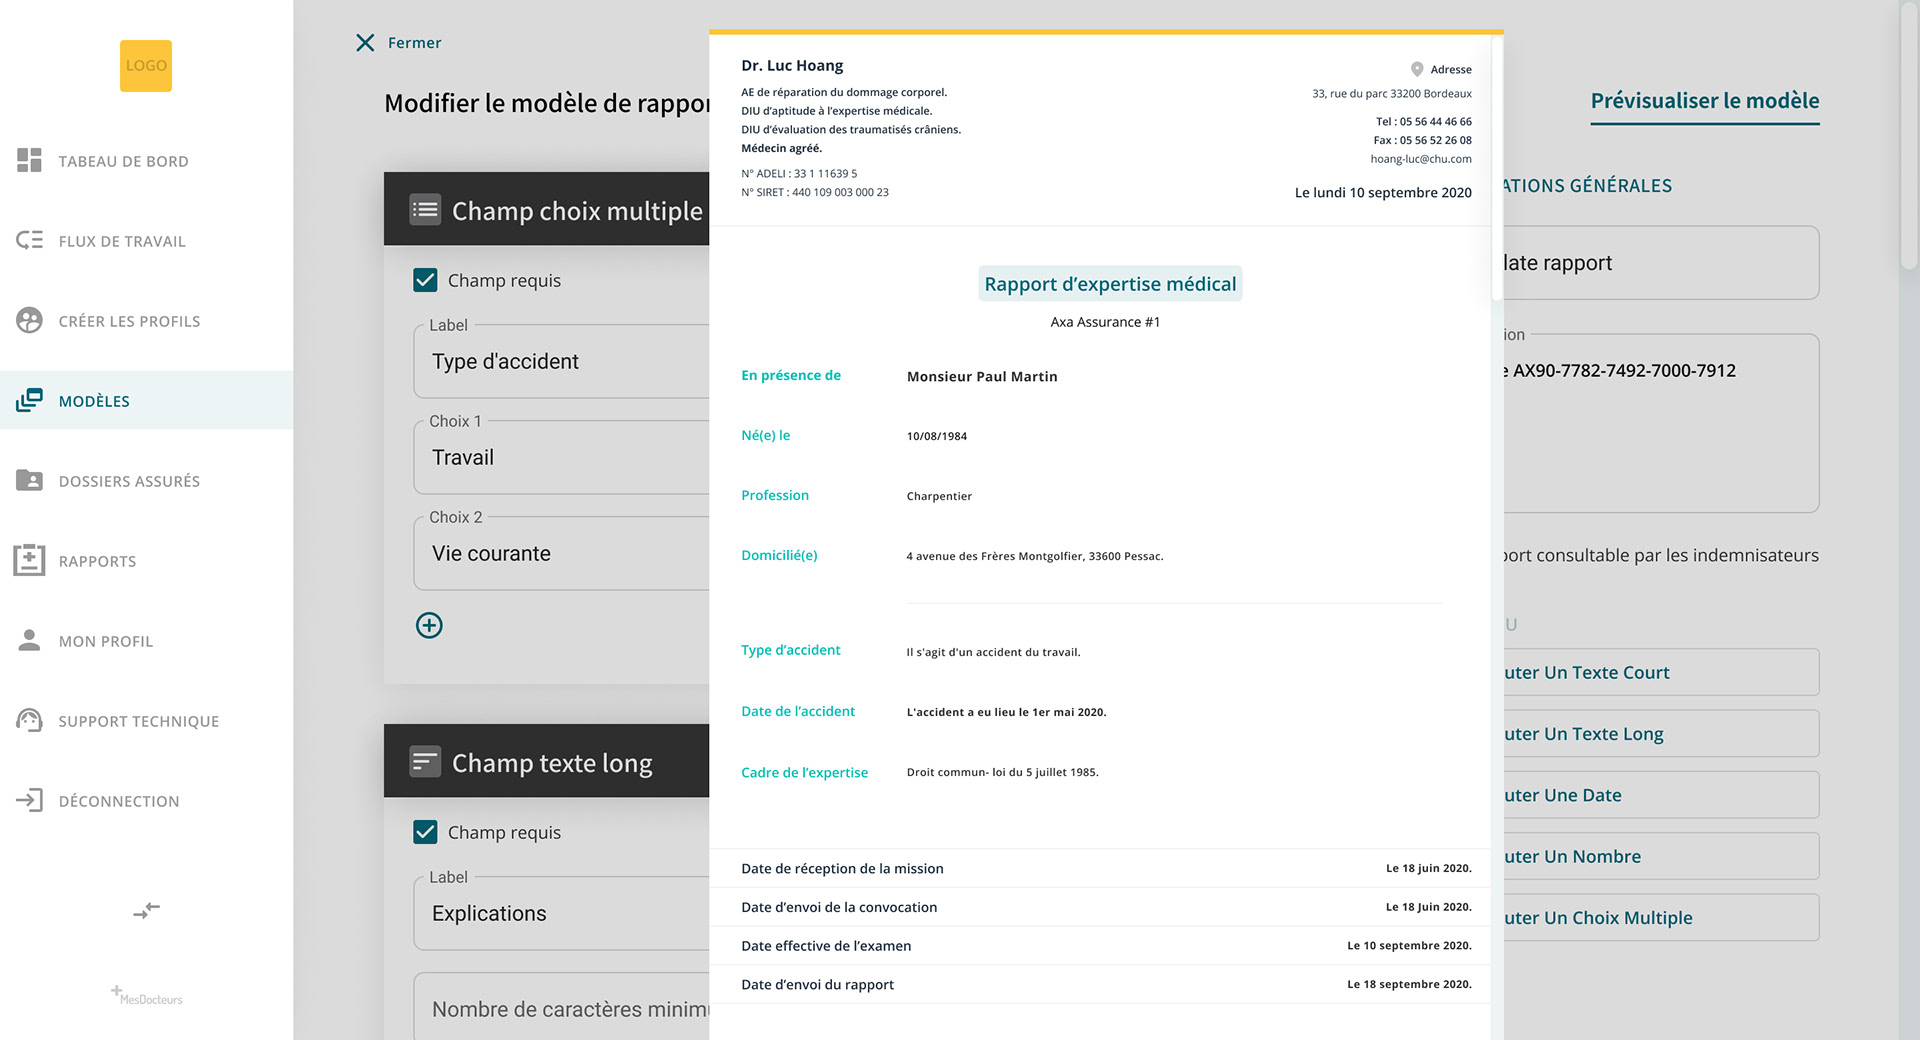Click Ajouter Une Date button

pos(1661,795)
